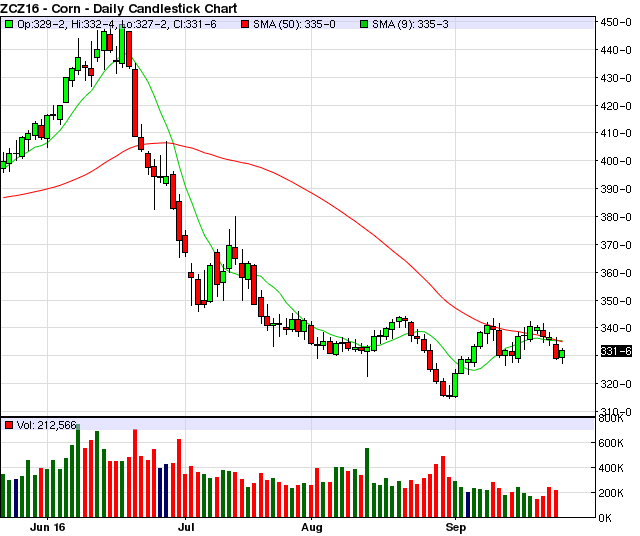Click the chart title 'ZCZ16 - Corn - Daily Candlestick Chart'
This screenshot has width=640, height=536.
click(x=119, y=8)
